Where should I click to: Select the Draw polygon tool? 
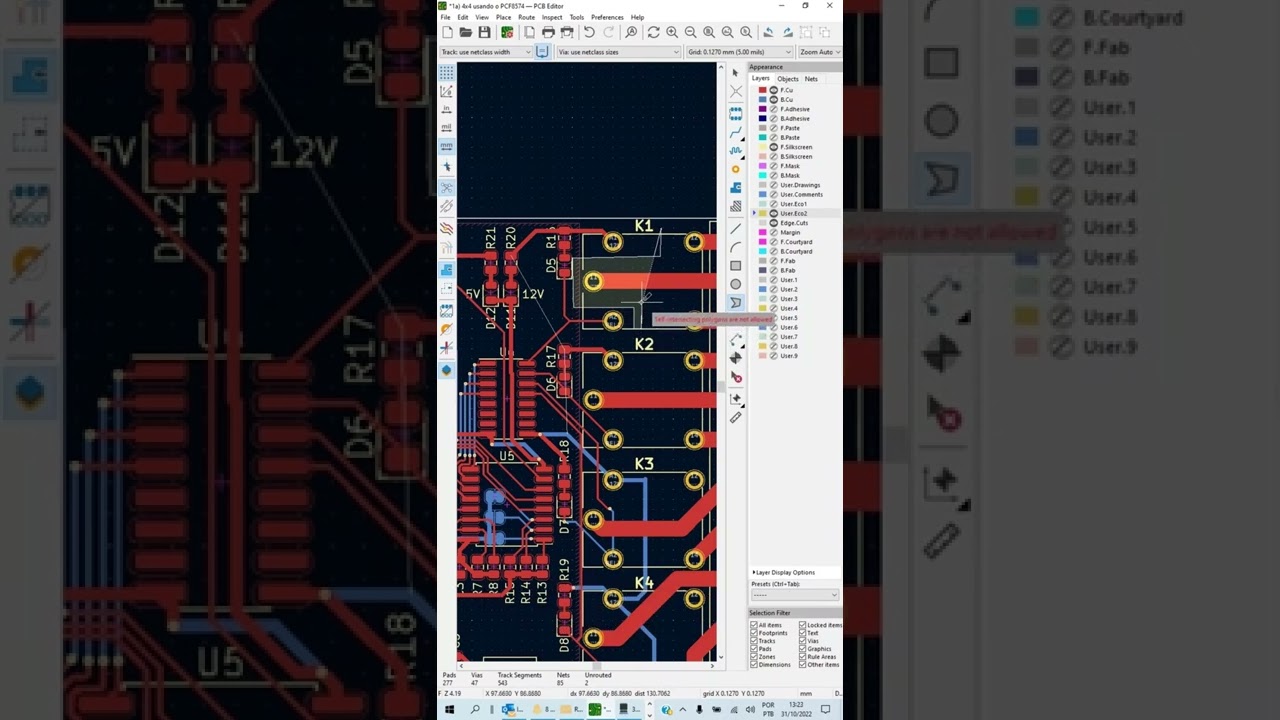(x=736, y=302)
